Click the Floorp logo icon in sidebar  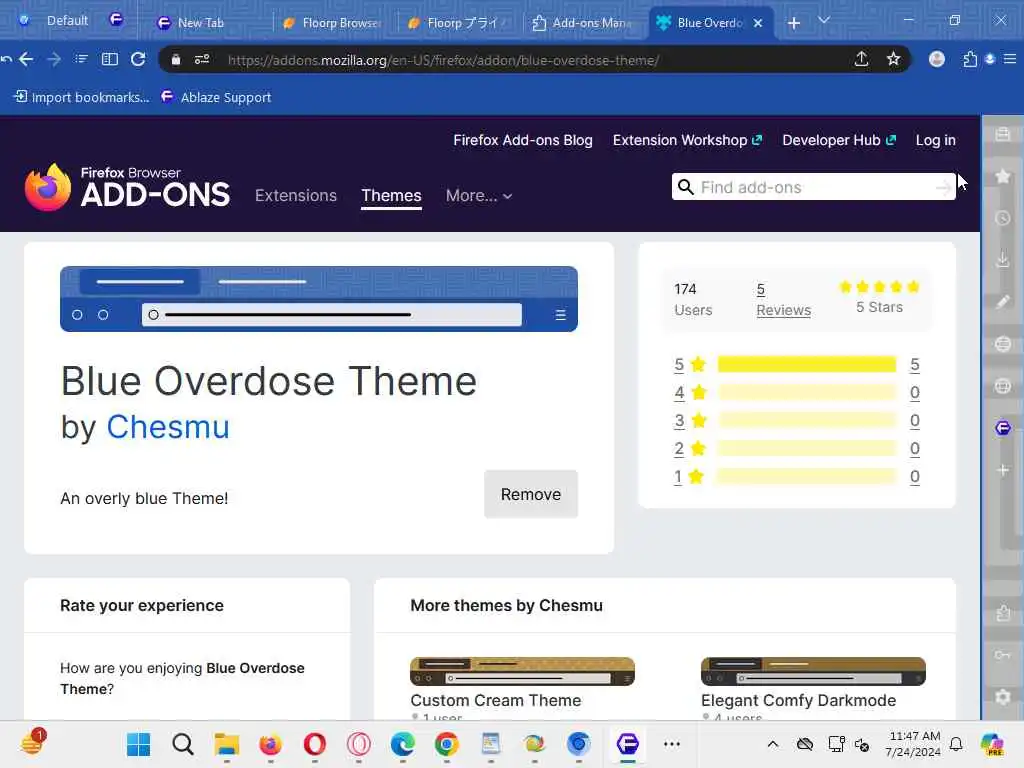1002,428
